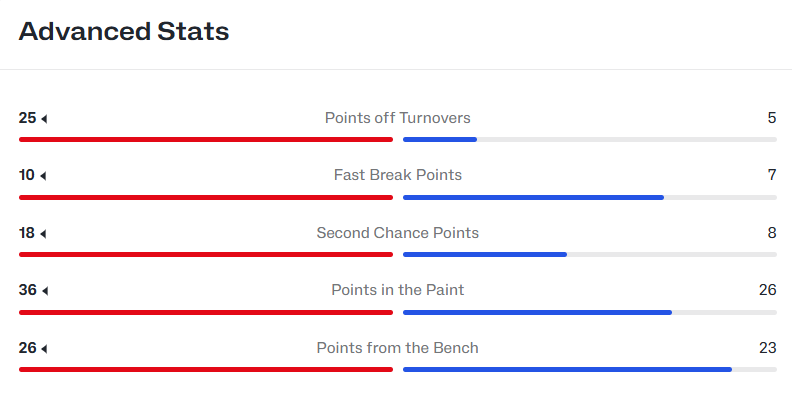Click the red Points from the Bench bar
Image resolution: width=792 pixels, height=396 pixels.
coord(206,370)
